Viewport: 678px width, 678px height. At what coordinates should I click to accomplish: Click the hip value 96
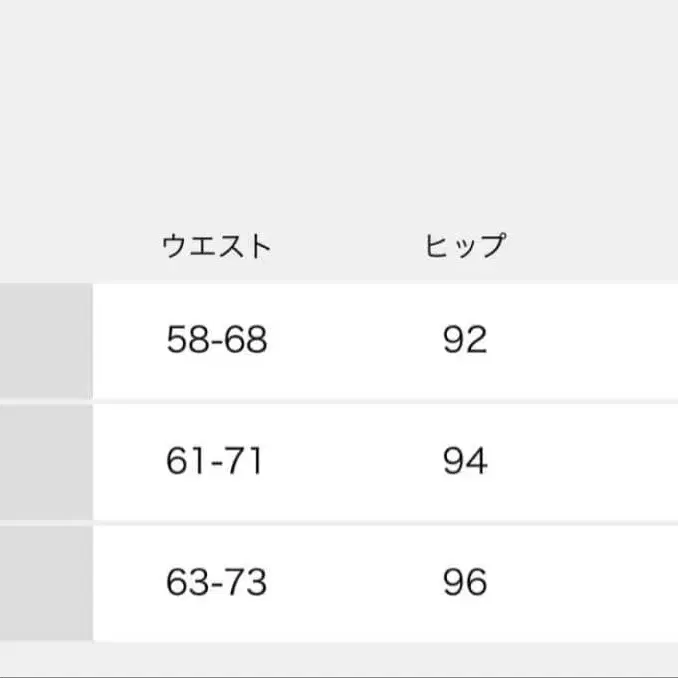click(x=465, y=582)
